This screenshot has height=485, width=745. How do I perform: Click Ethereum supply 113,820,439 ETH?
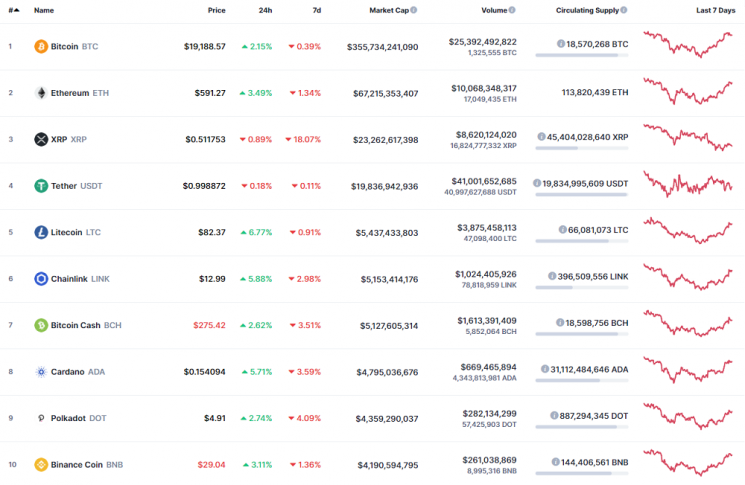point(595,93)
